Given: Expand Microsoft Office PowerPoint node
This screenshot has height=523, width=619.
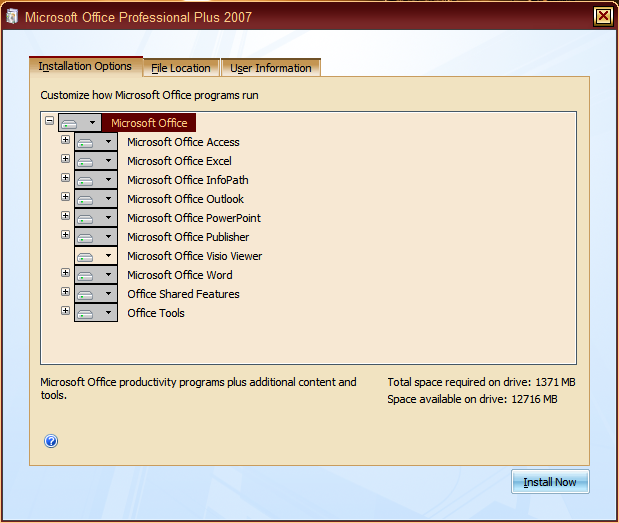Looking at the screenshot, I should point(66,215).
